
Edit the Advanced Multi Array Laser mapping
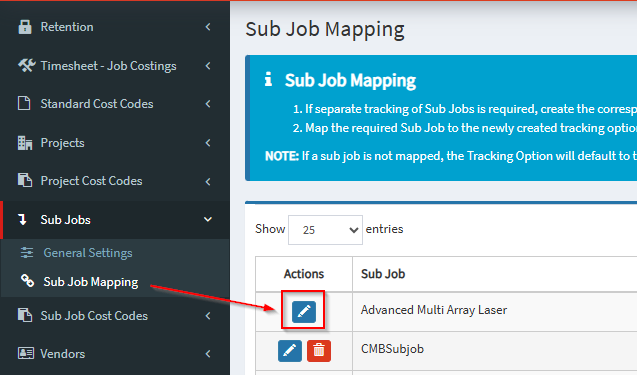tap(304, 311)
